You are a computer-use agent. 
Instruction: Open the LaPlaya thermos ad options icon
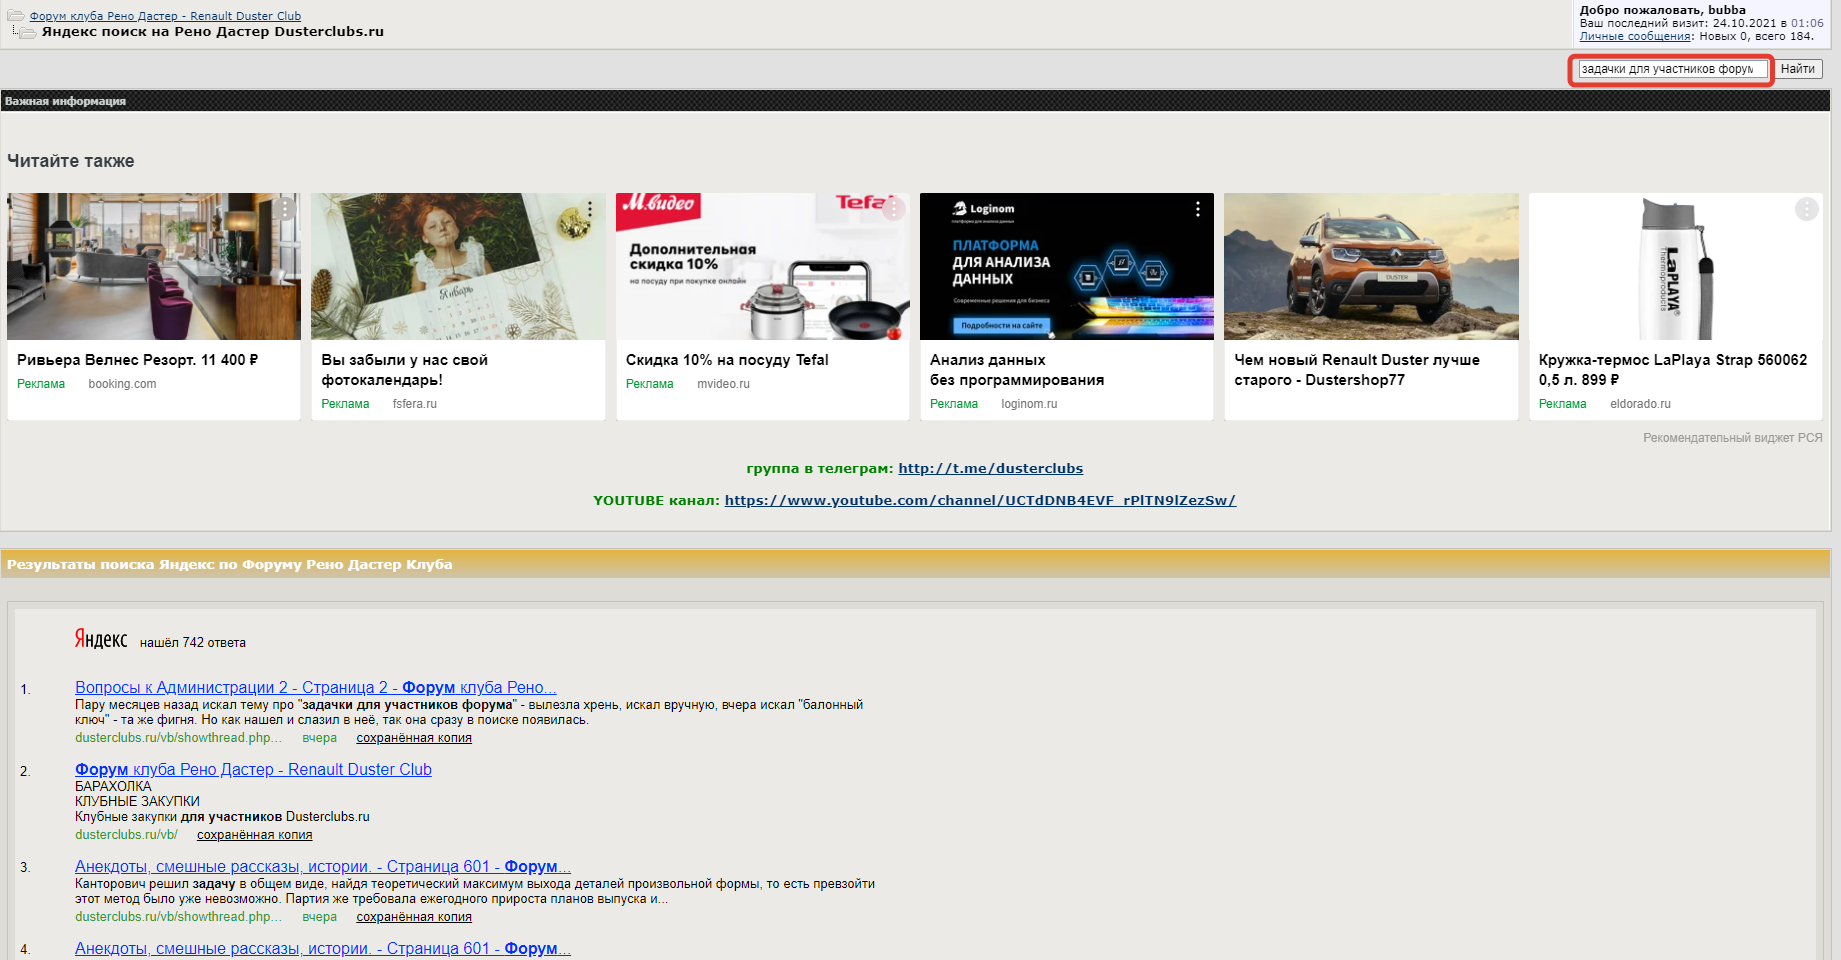[1806, 209]
